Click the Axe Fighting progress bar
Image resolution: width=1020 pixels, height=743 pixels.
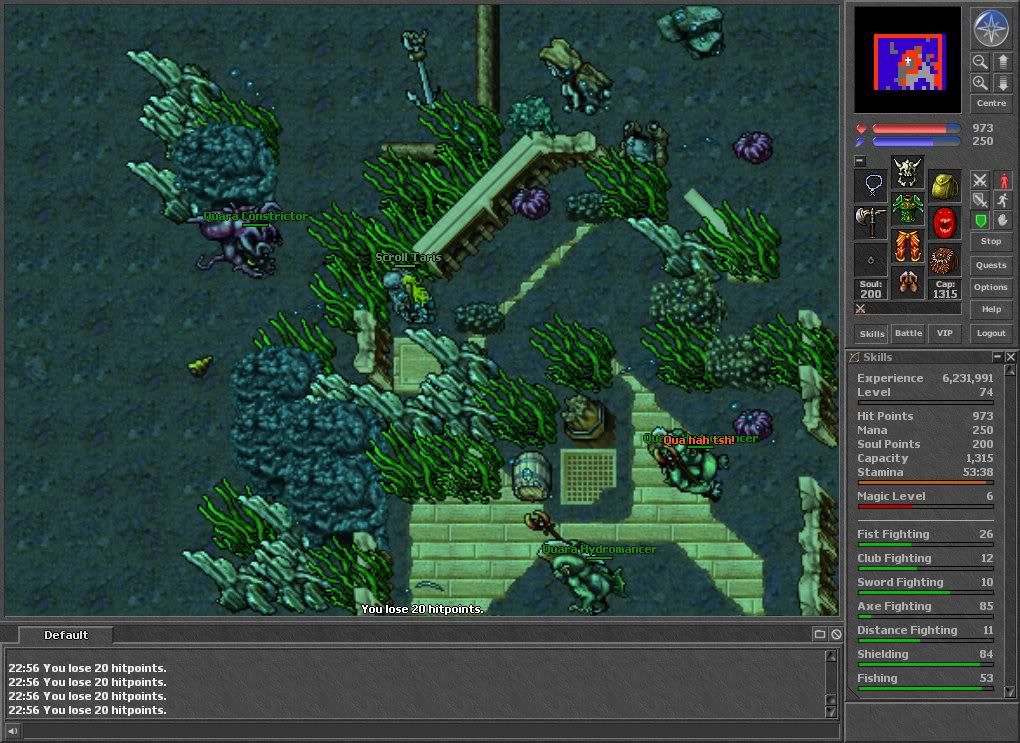pos(925,616)
